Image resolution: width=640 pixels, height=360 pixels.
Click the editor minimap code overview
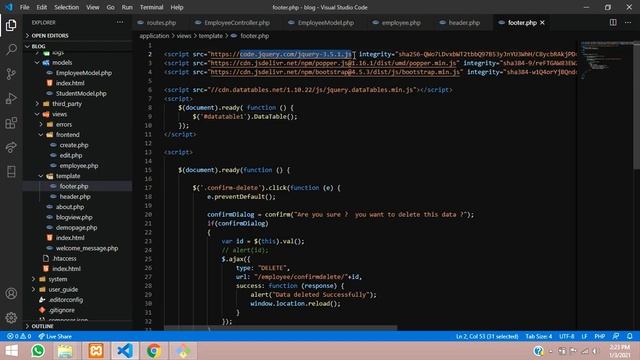point(606,61)
